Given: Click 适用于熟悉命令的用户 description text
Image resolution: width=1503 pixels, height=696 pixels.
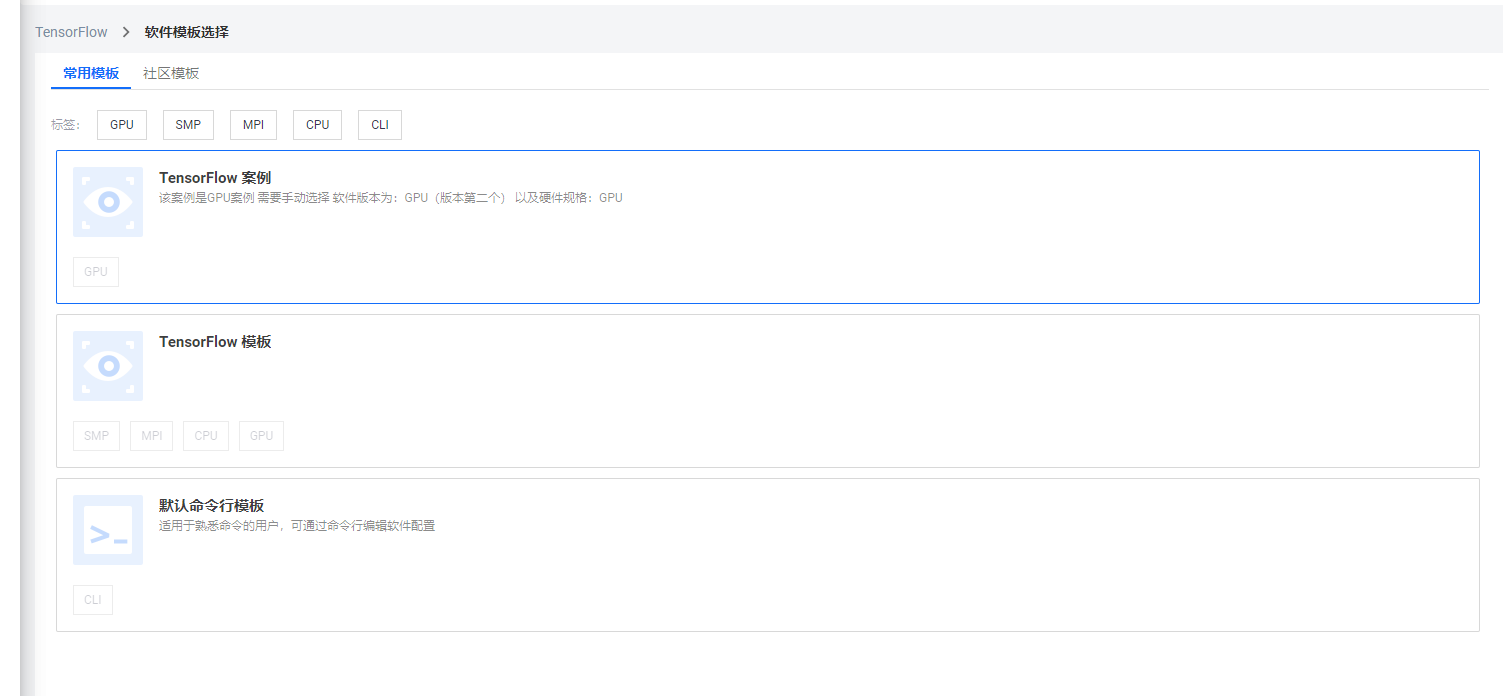Looking at the screenshot, I should point(297,526).
